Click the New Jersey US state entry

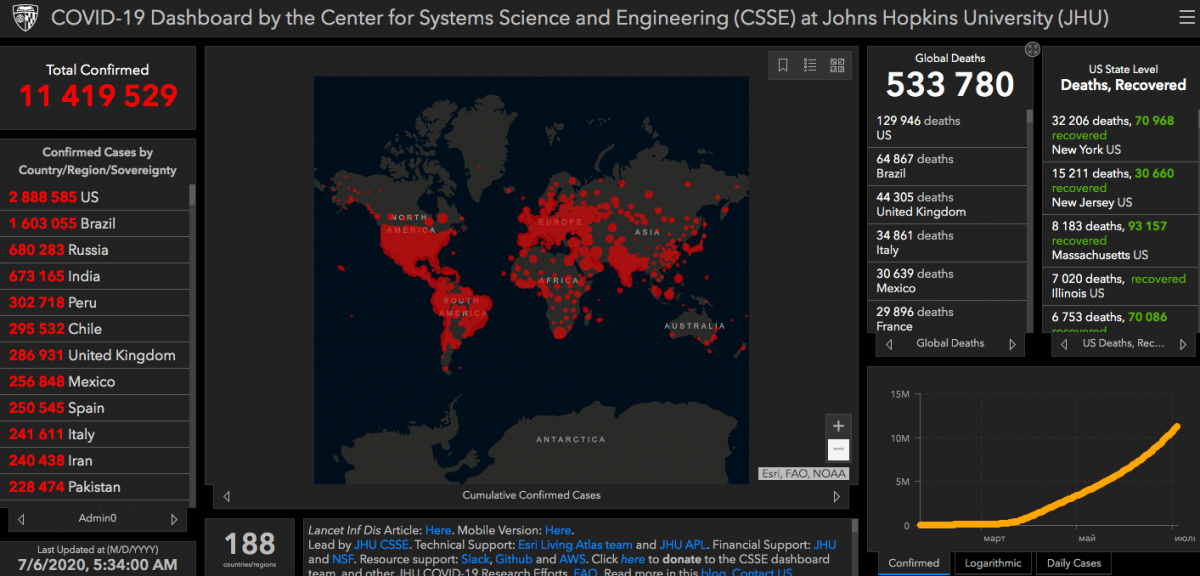click(x=1120, y=188)
